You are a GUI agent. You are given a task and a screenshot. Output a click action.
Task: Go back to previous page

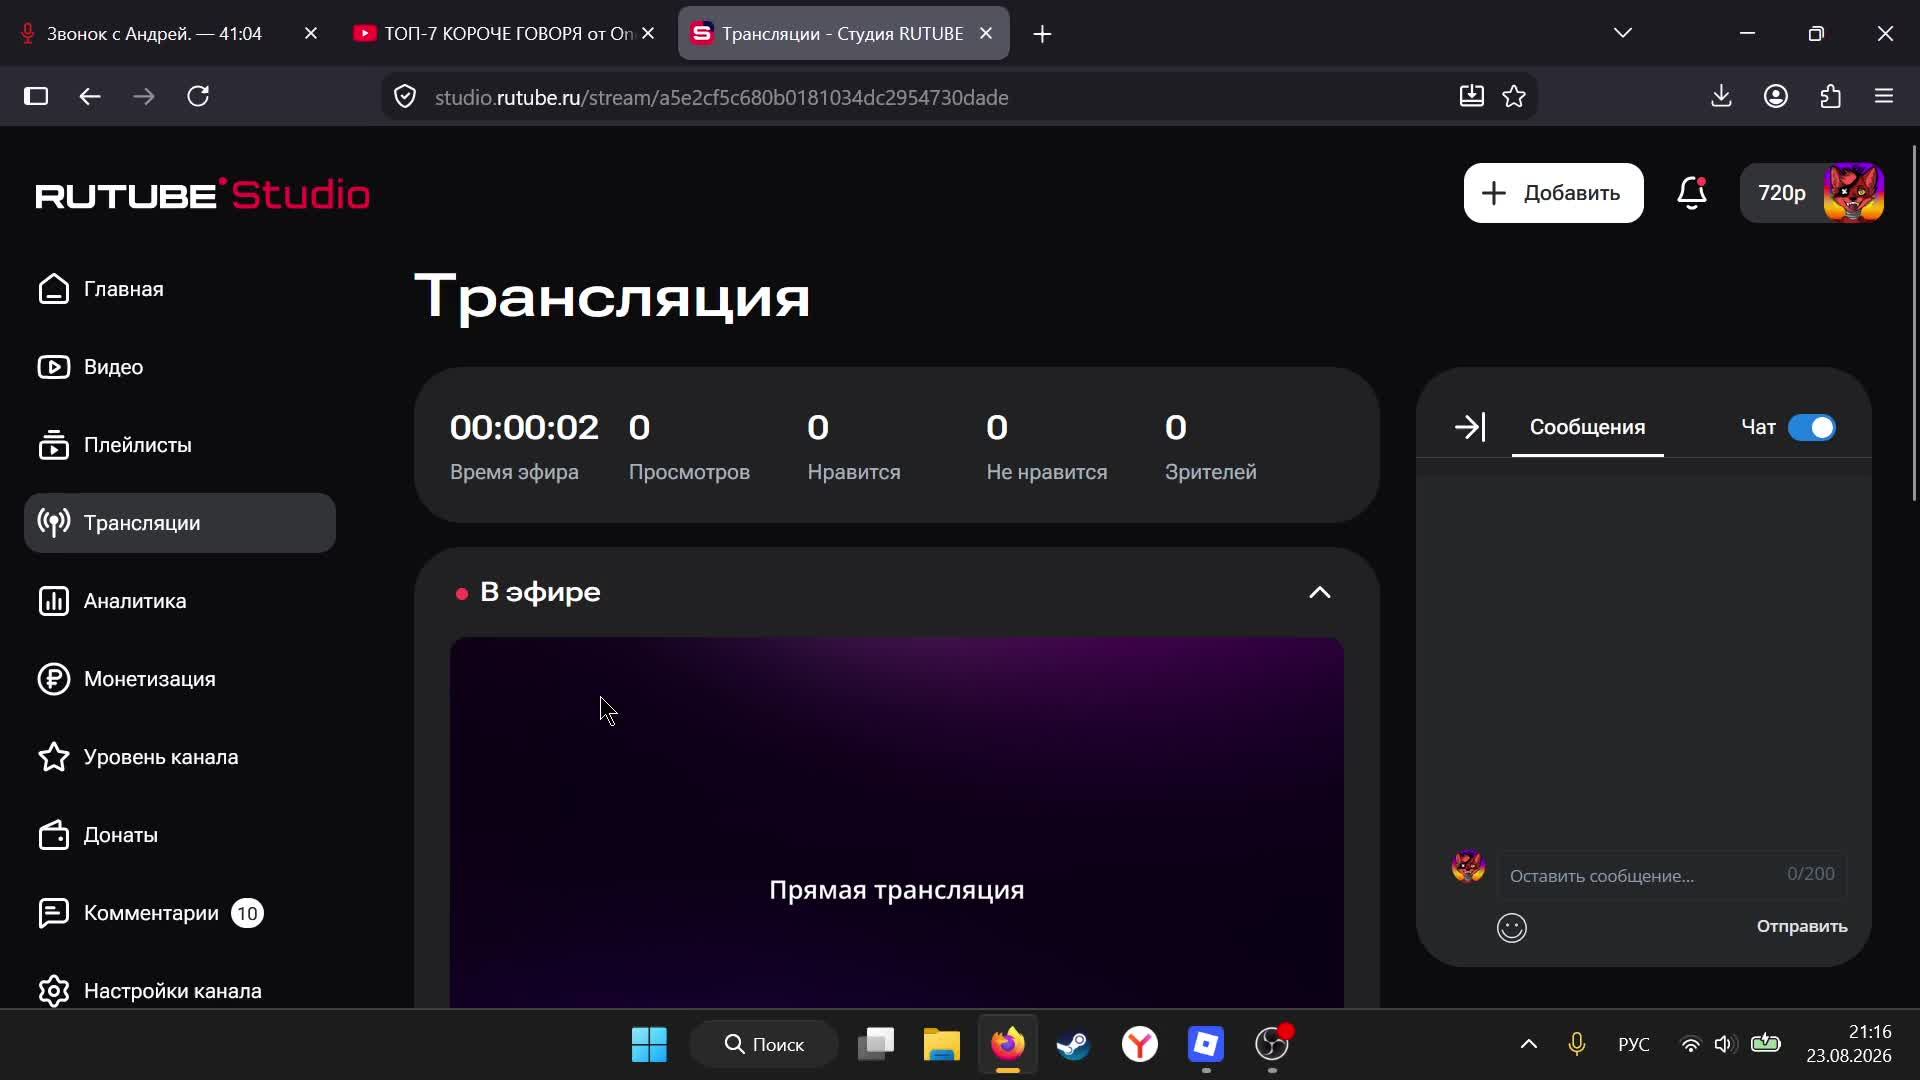click(x=90, y=97)
